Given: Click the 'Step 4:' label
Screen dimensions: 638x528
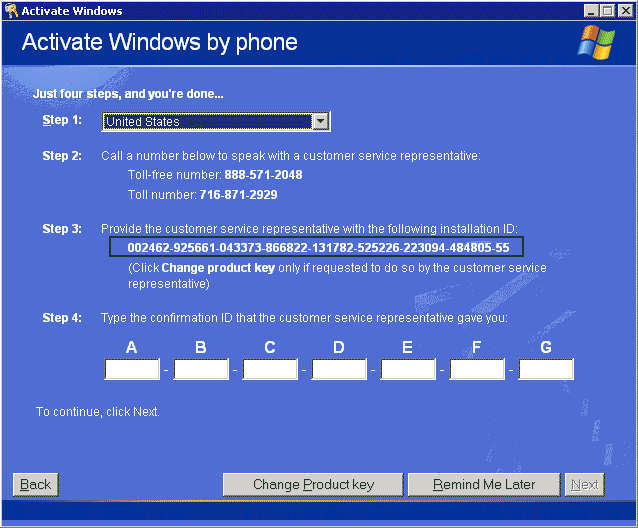Looking at the screenshot, I should click(62, 318).
